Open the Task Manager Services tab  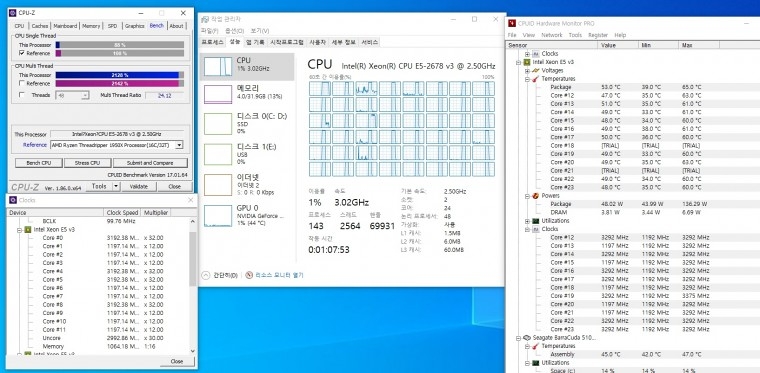pos(369,43)
